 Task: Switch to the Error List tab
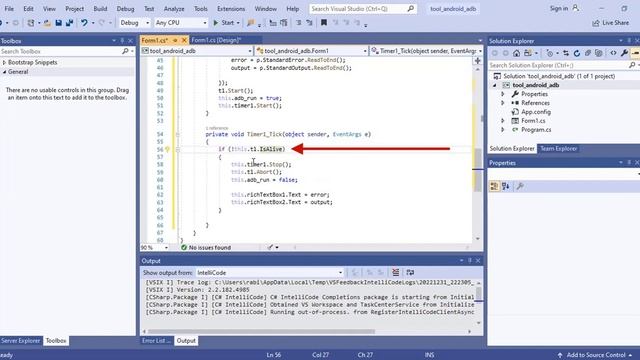click(156, 340)
